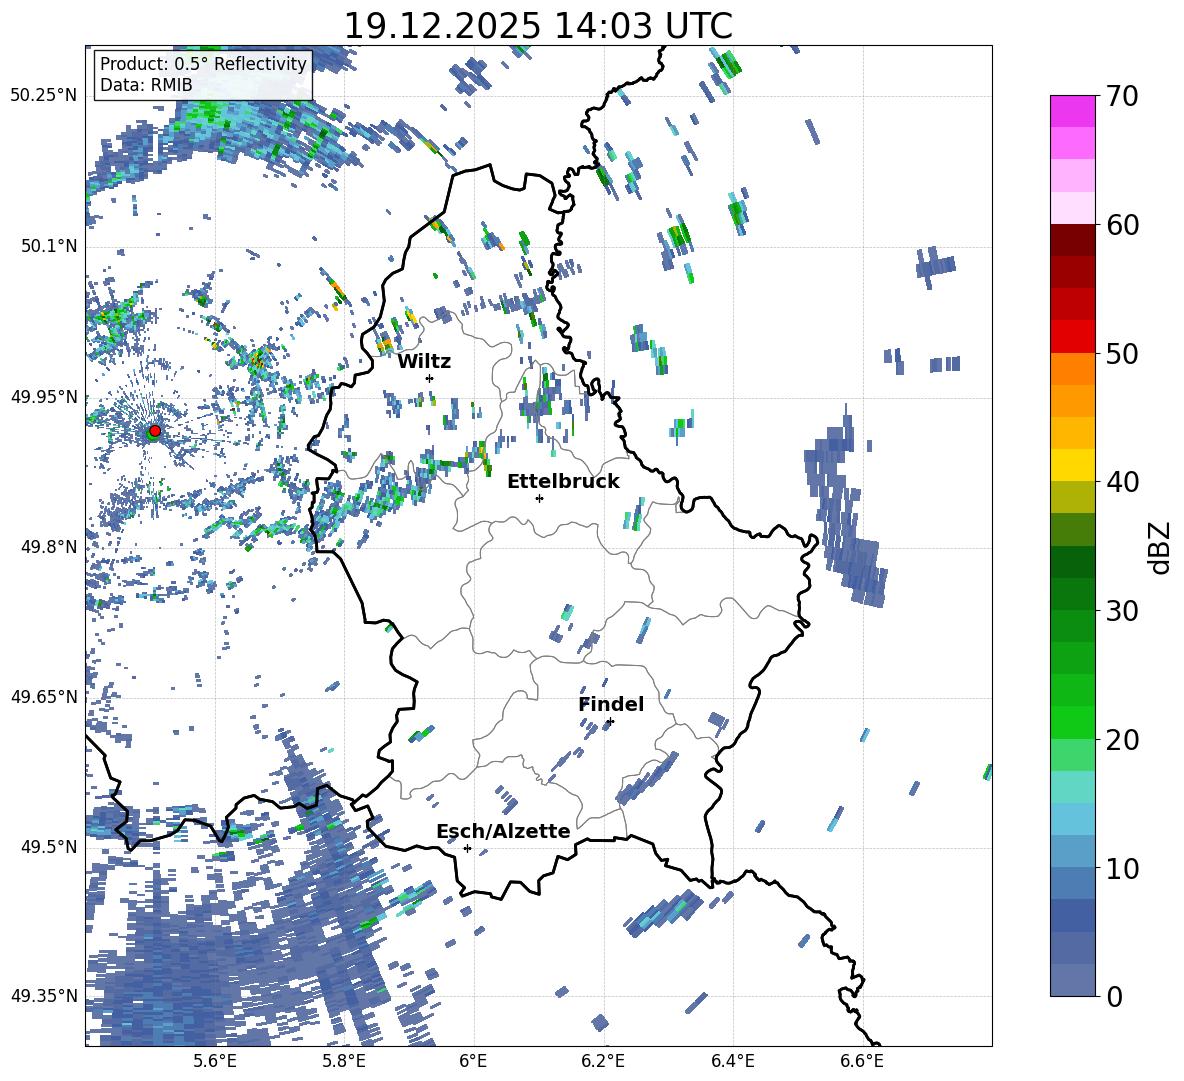Click the longitude label 6.4°E
Screen dimensions: 1184x1081
[x=732, y=1061]
